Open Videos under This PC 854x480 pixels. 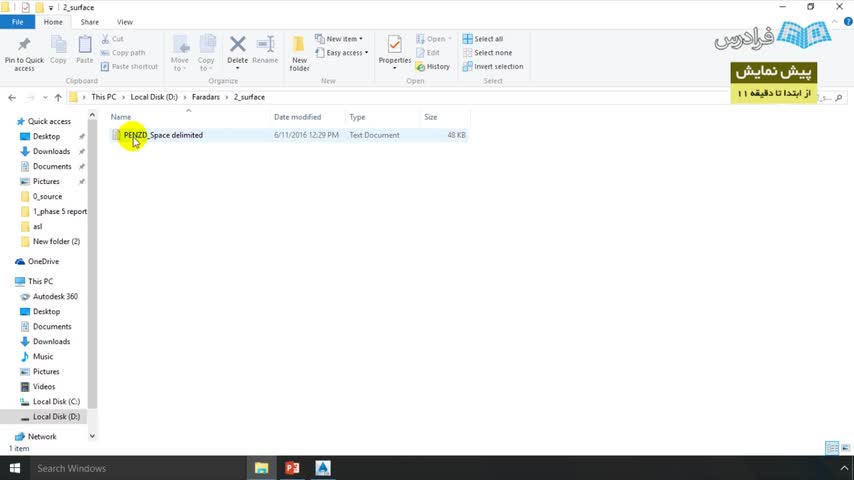click(x=44, y=386)
